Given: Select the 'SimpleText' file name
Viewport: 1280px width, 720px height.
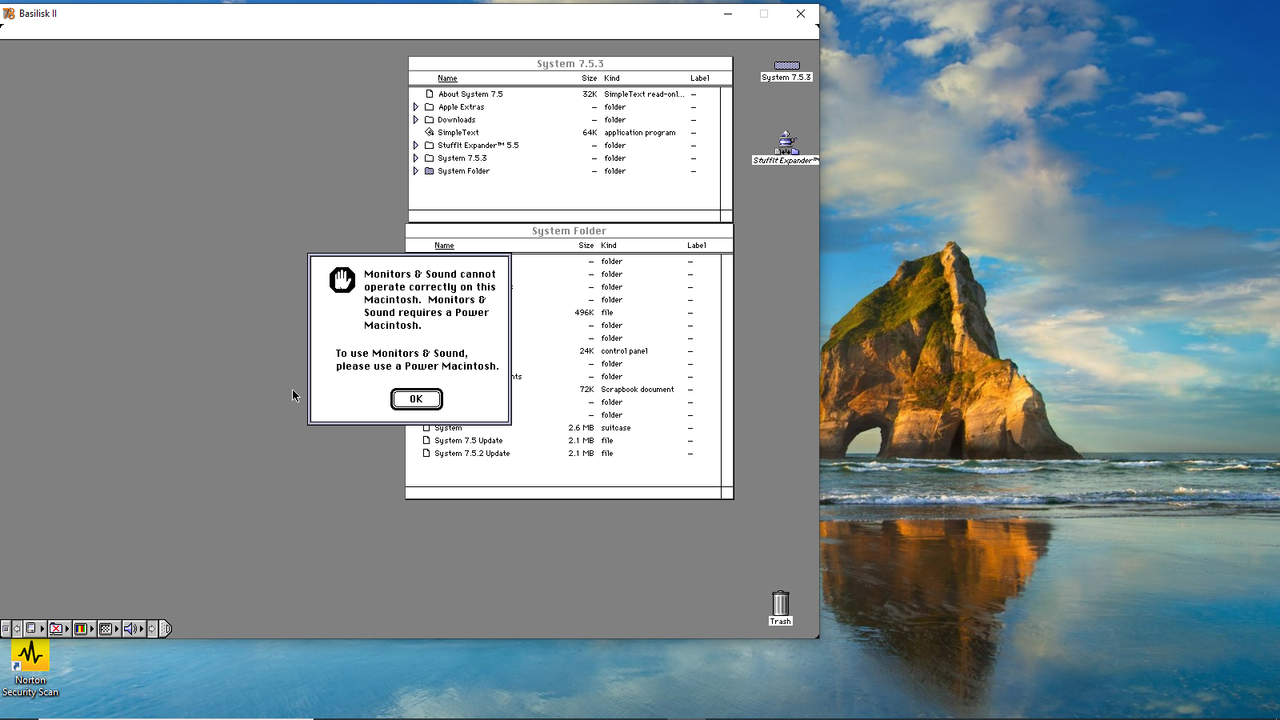Looking at the screenshot, I should pos(458,132).
